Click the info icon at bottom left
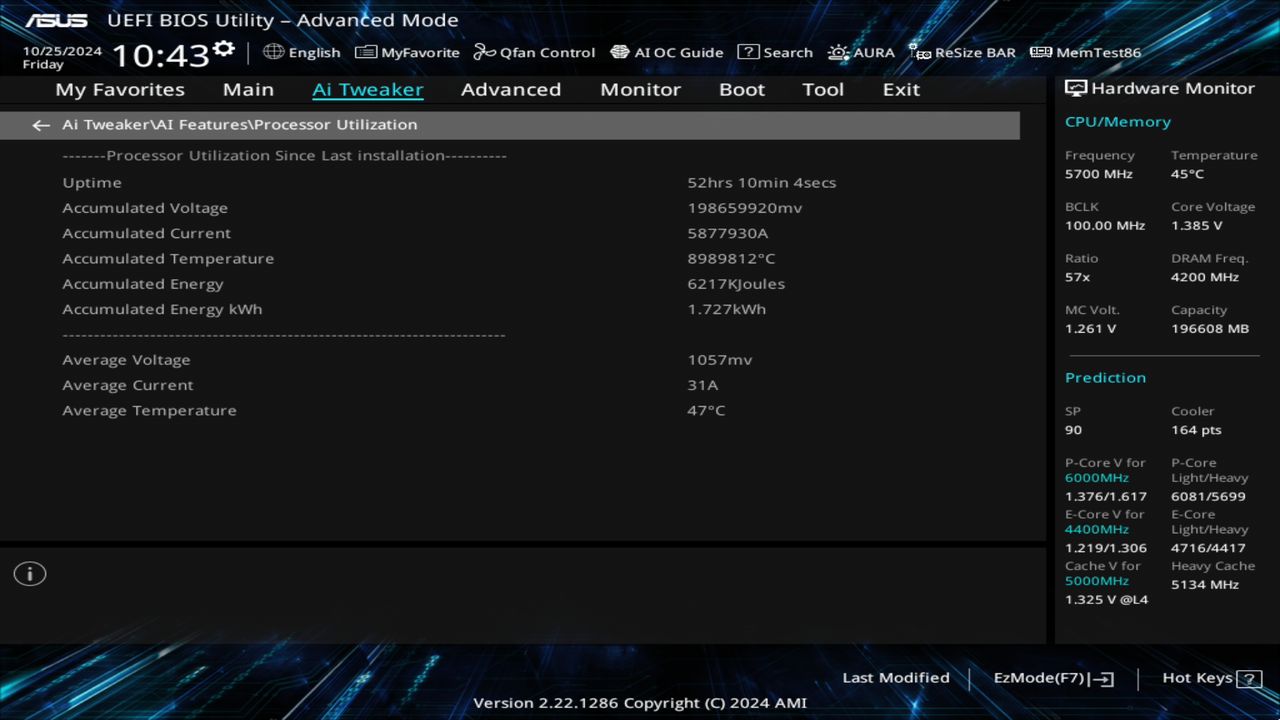This screenshot has height=720, width=1280. click(x=29, y=573)
